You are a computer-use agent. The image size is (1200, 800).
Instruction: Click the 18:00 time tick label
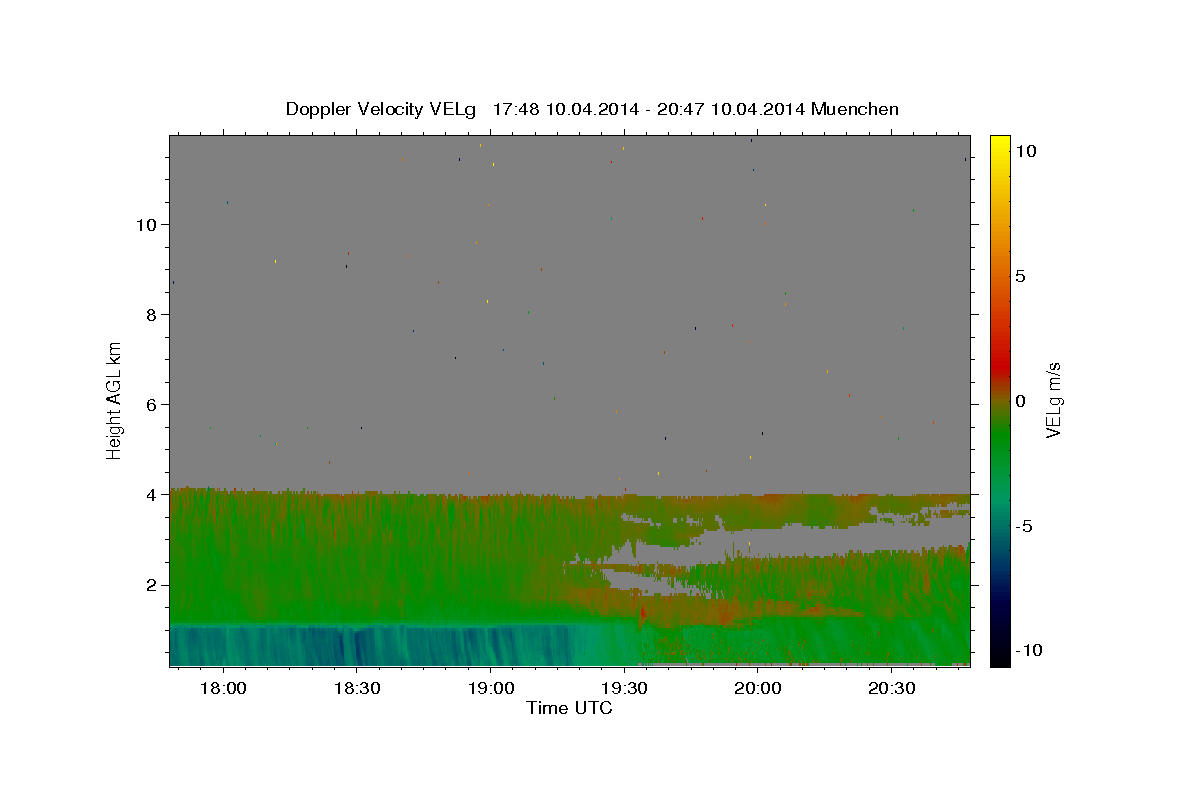[x=223, y=688]
